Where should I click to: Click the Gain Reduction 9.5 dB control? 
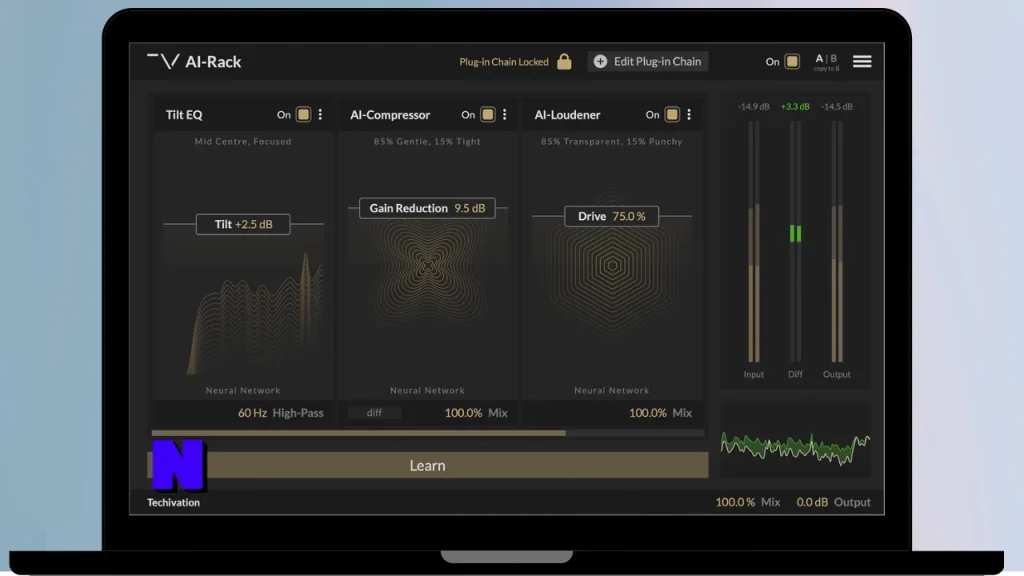427,208
